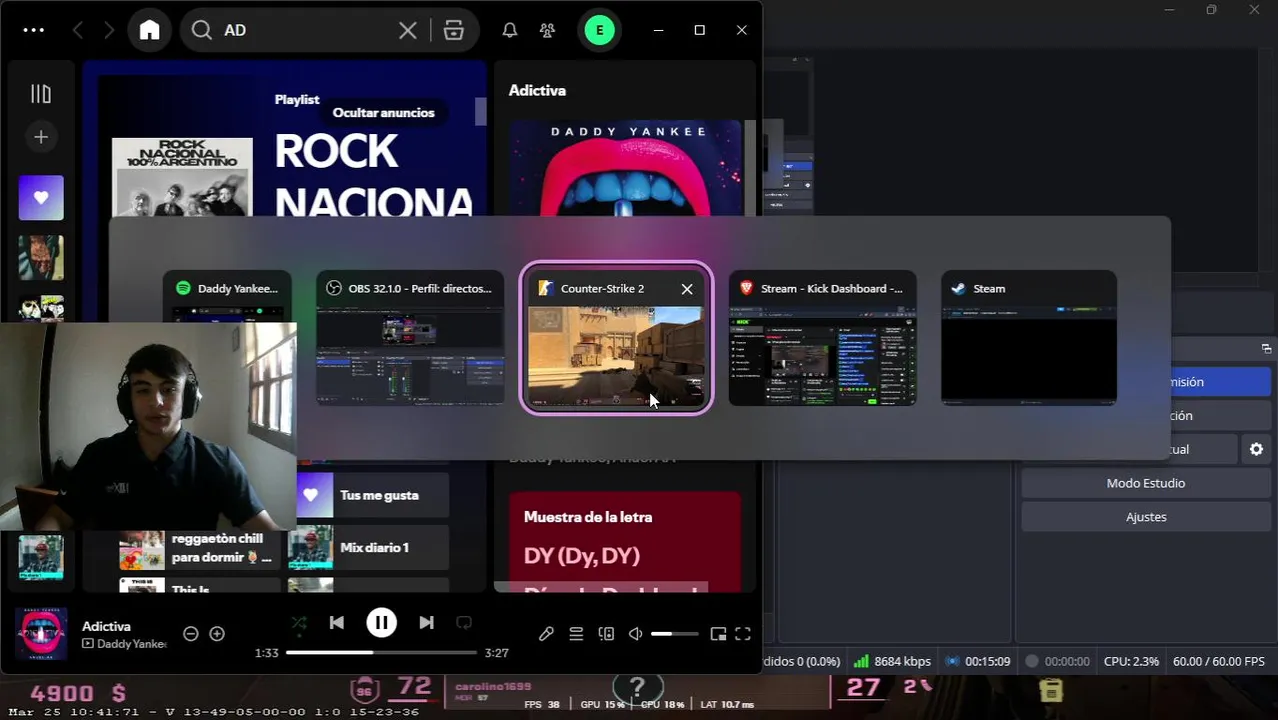Go to Spotify Home
This screenshot has width=1278, height=720.
pyautogui.click(x=149, y=30)
